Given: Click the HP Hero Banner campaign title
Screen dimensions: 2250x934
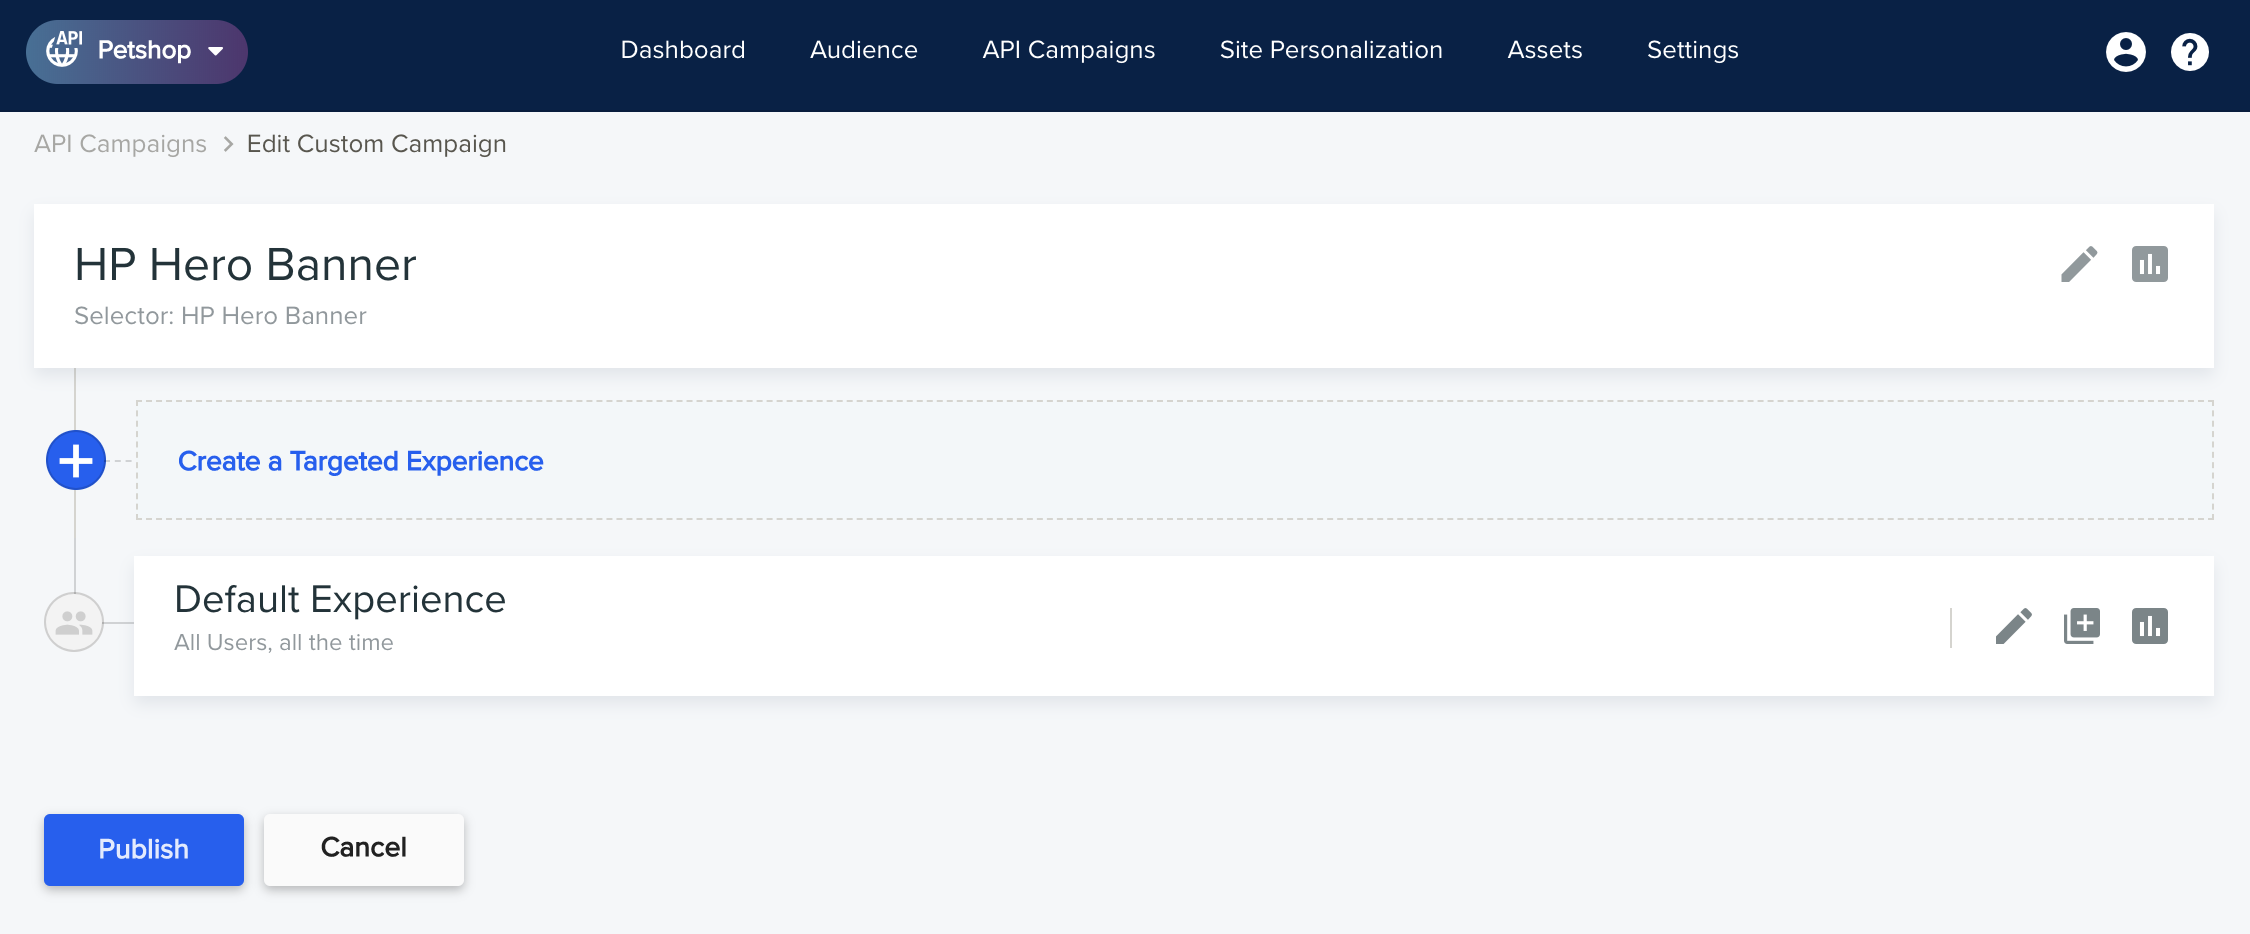Looking at the screenshot, I should tap(245, 265).
